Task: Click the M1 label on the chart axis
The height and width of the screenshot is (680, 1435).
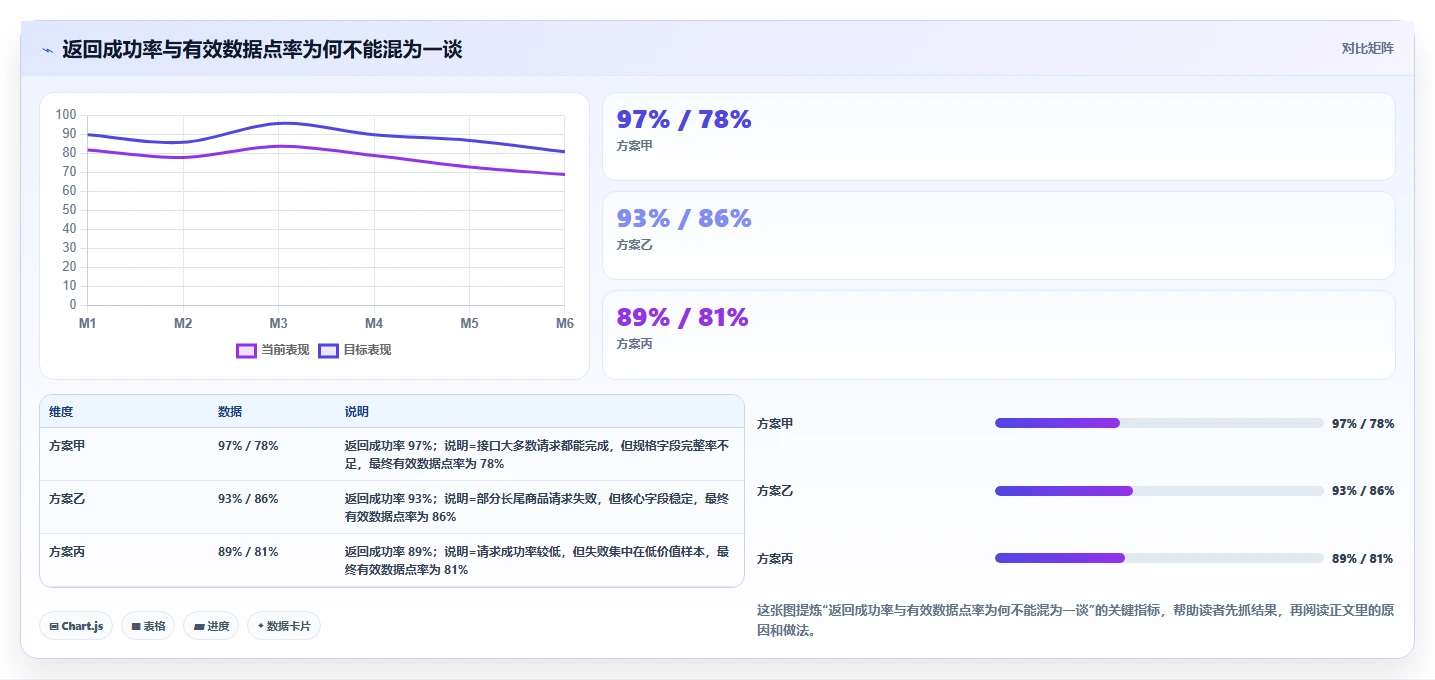Action: pyautogui.click(x=88, y=324)
